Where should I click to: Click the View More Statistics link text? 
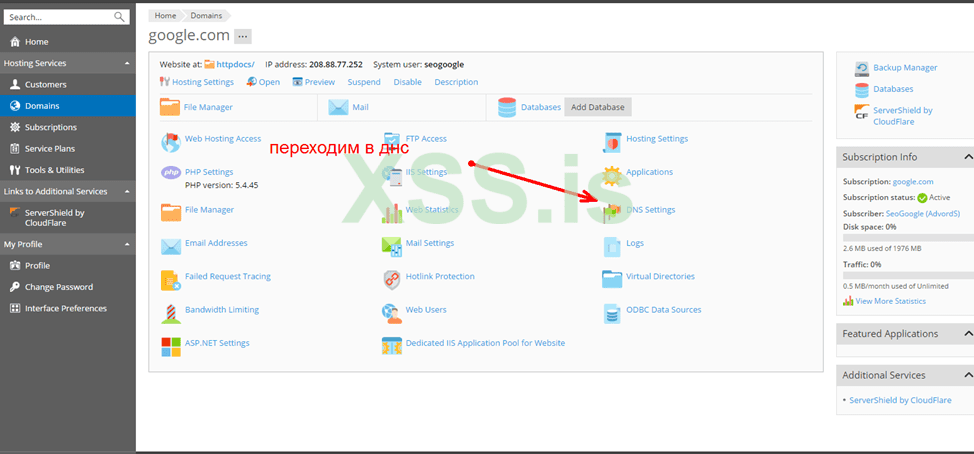coord(890,301)
